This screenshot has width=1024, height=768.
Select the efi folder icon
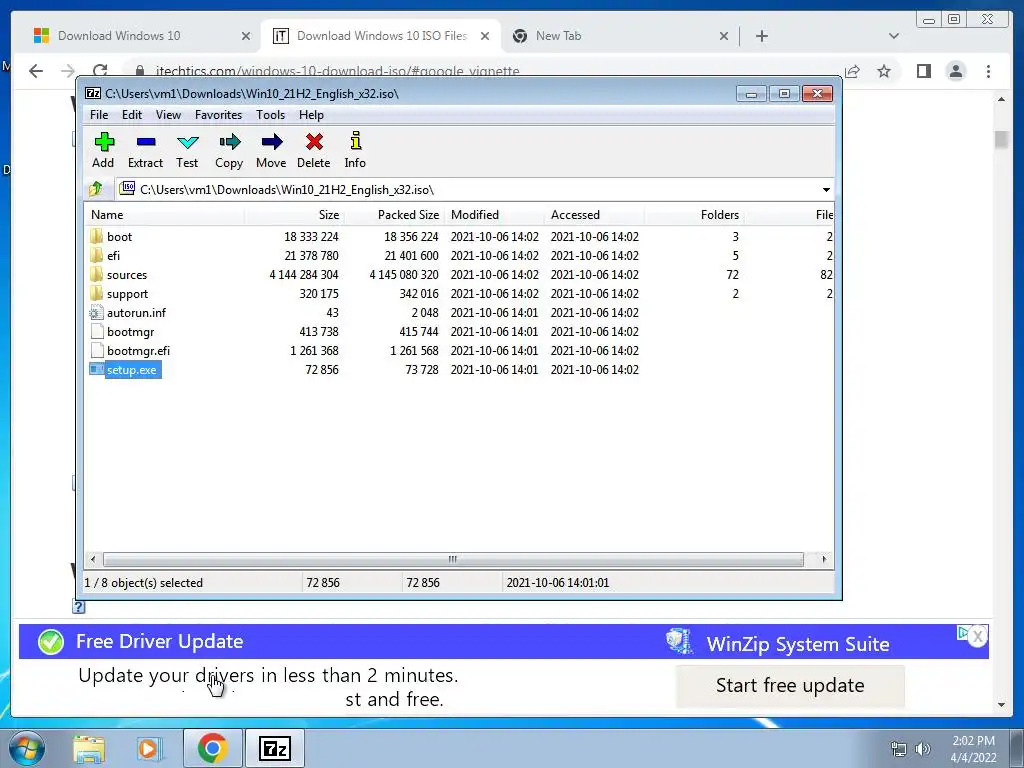pyautogui.click(x=97, y=255)
